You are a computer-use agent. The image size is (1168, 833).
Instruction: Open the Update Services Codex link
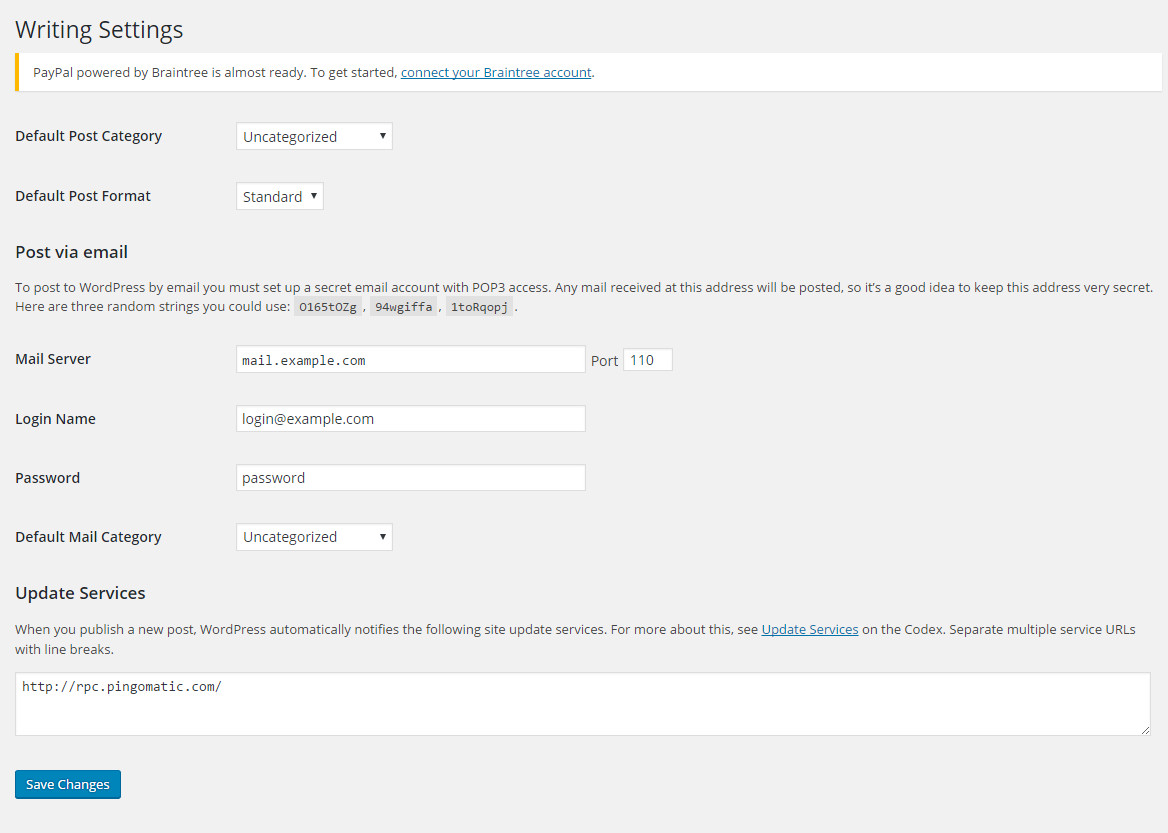click(810, 630)
